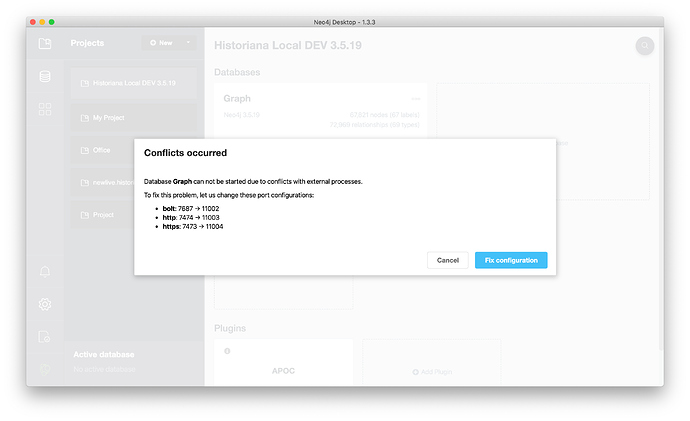Open the Graph Apps grid icon
Image resolution: width=690 pixels, height=421 pixels.
pos(45,109)
